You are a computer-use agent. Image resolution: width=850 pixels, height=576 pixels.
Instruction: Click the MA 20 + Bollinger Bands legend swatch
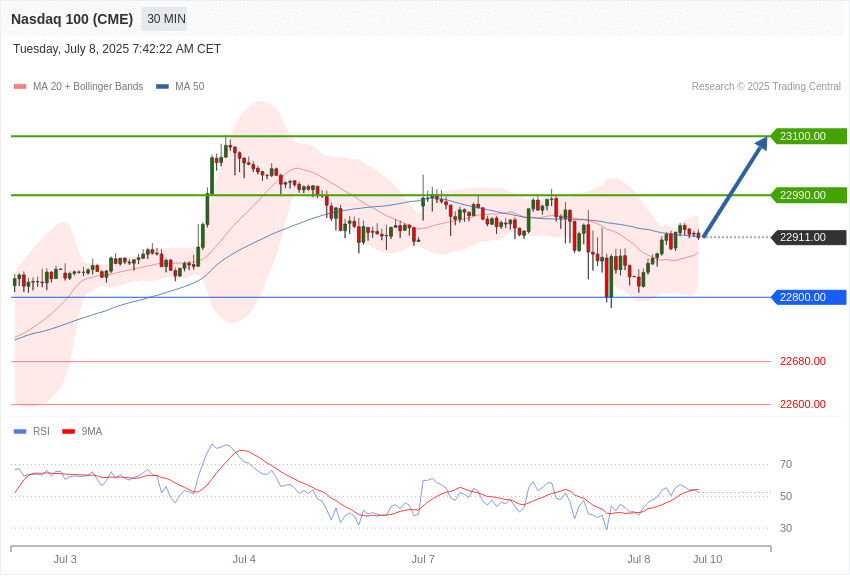tap(20, 87)
